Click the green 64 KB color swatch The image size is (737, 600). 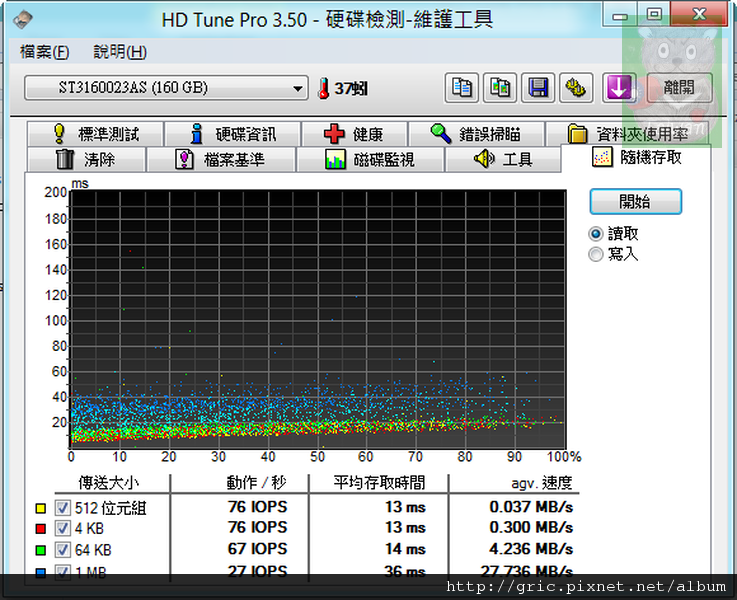[x=41, y=550]
